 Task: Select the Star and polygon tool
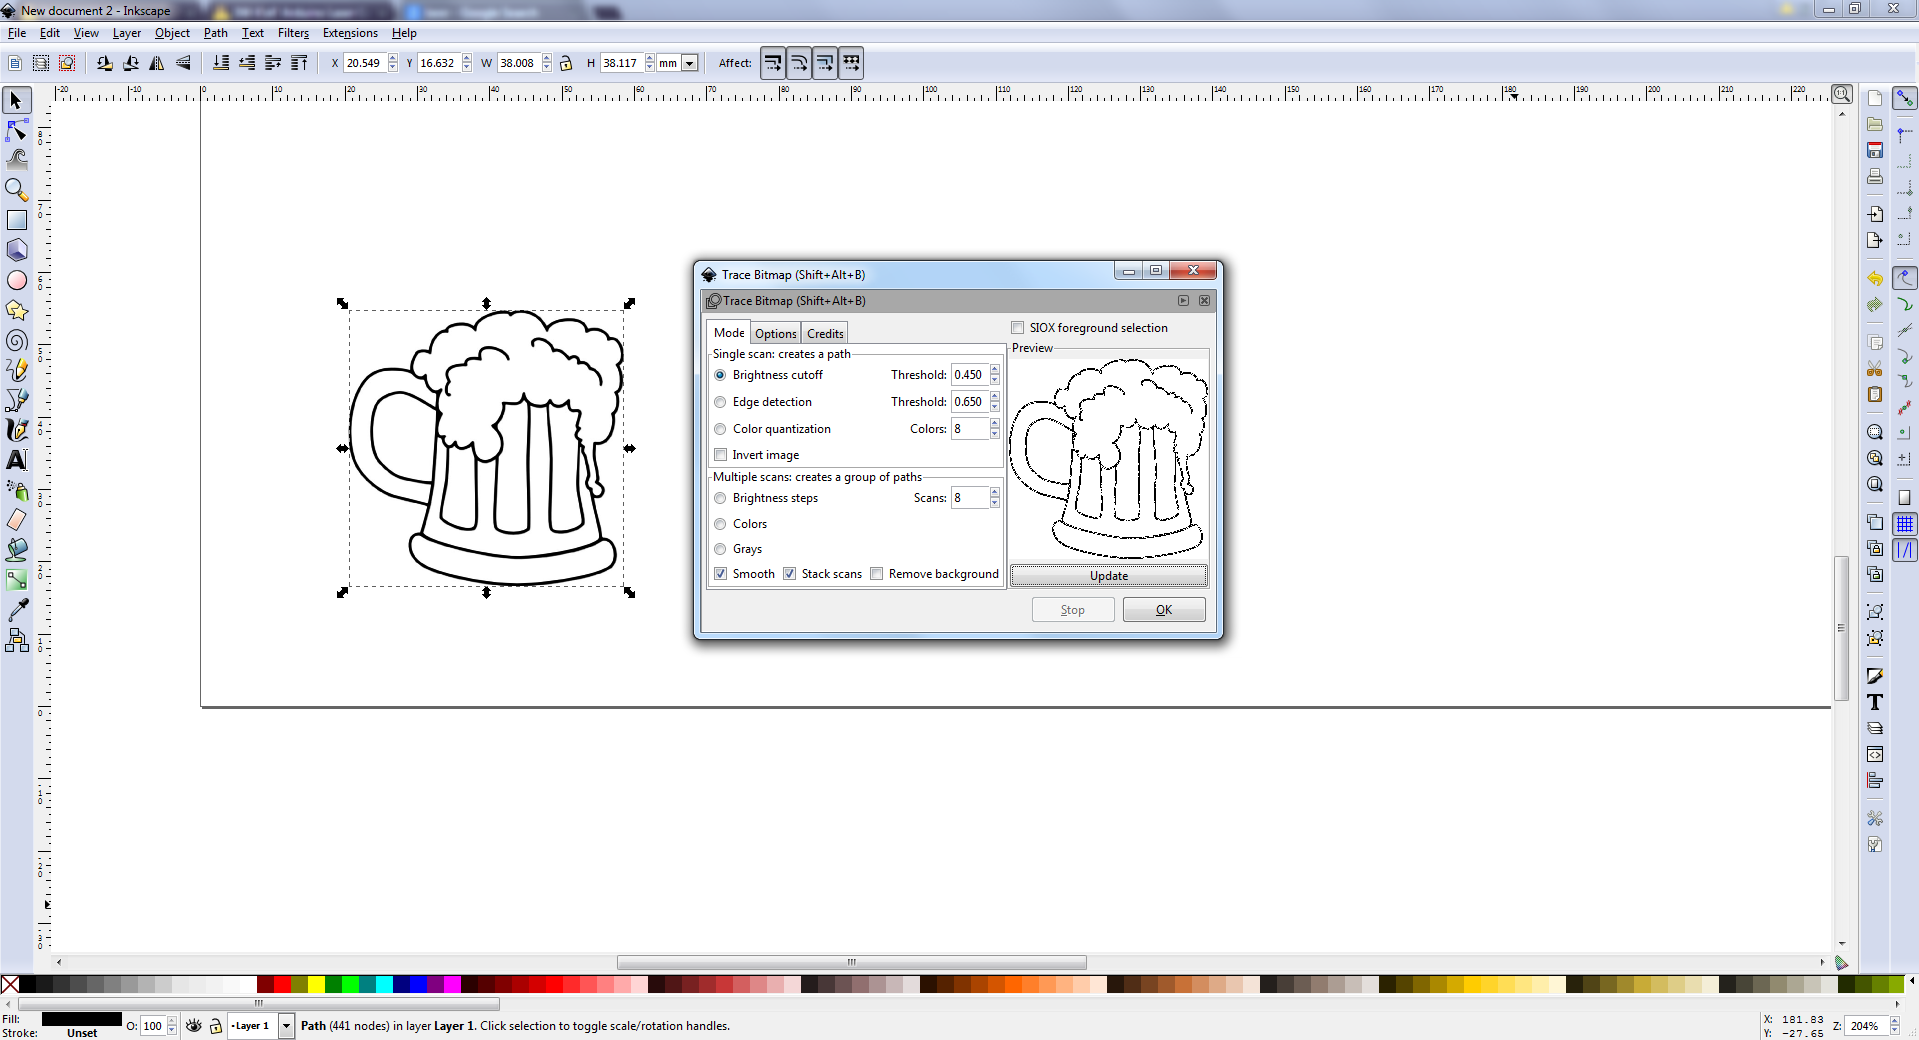click(17, 310)
